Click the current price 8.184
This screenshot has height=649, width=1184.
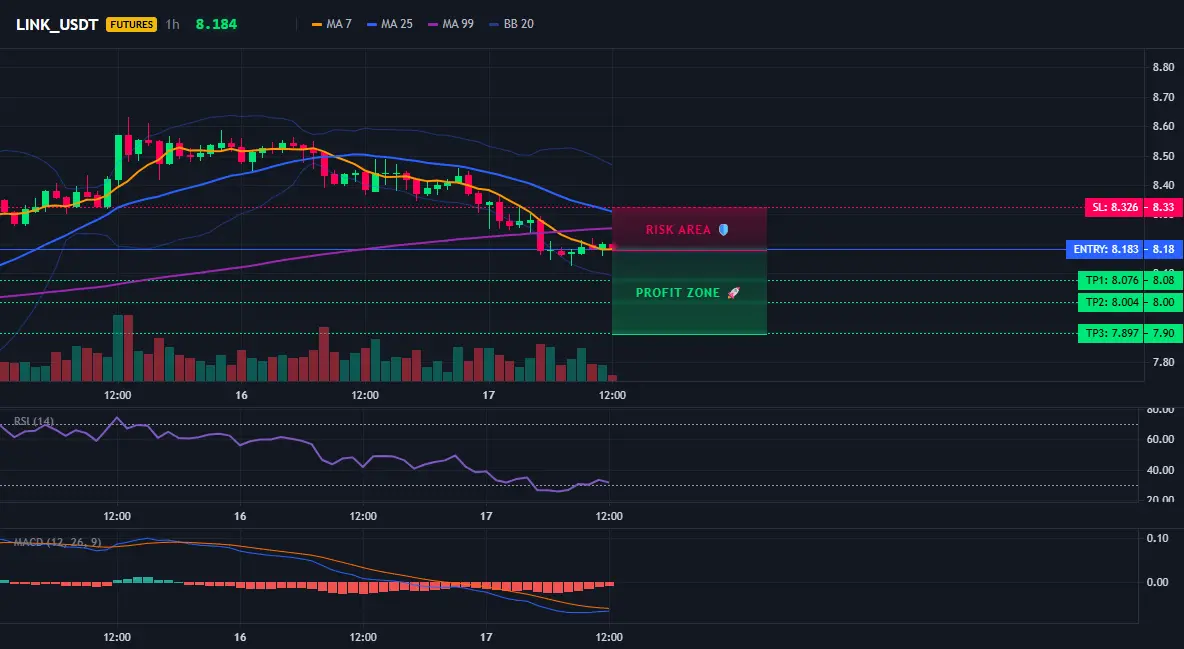[216, 24]
